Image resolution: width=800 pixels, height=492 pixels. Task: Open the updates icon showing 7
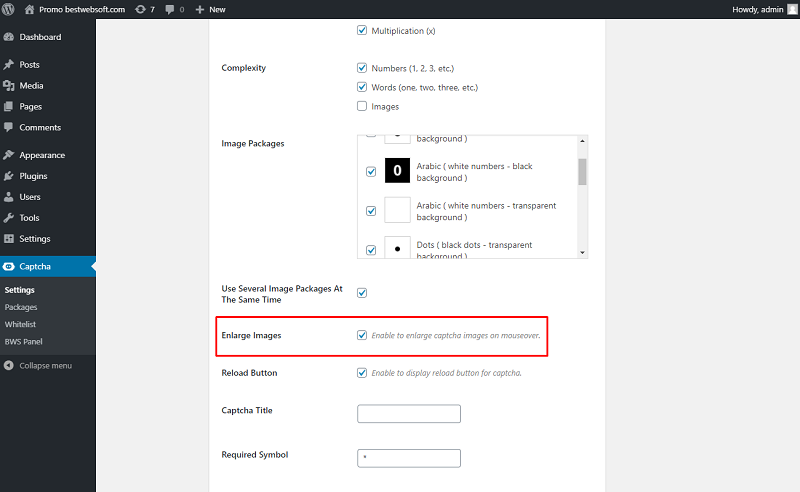[x=140, y=9]
